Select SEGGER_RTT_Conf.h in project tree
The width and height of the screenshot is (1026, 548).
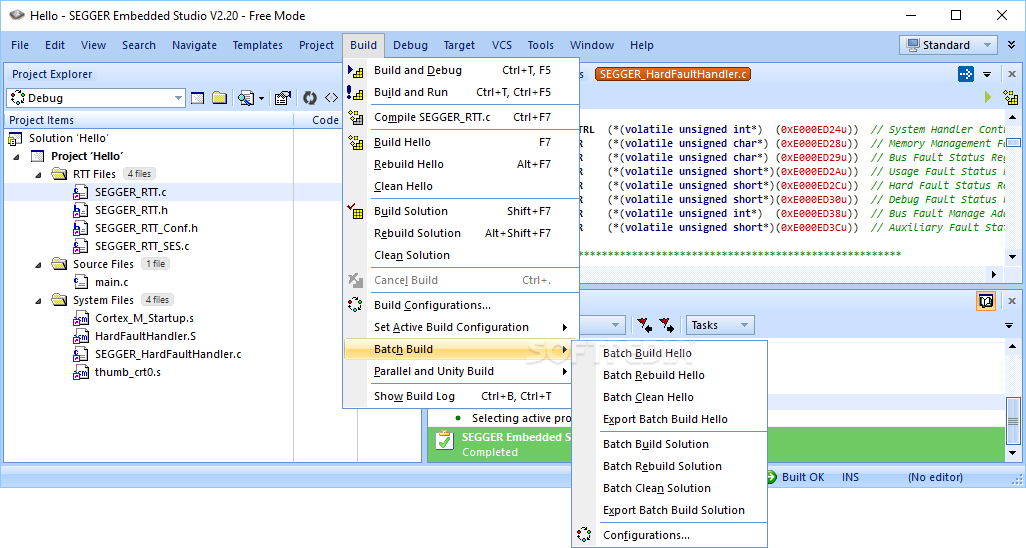click(146, 228)
